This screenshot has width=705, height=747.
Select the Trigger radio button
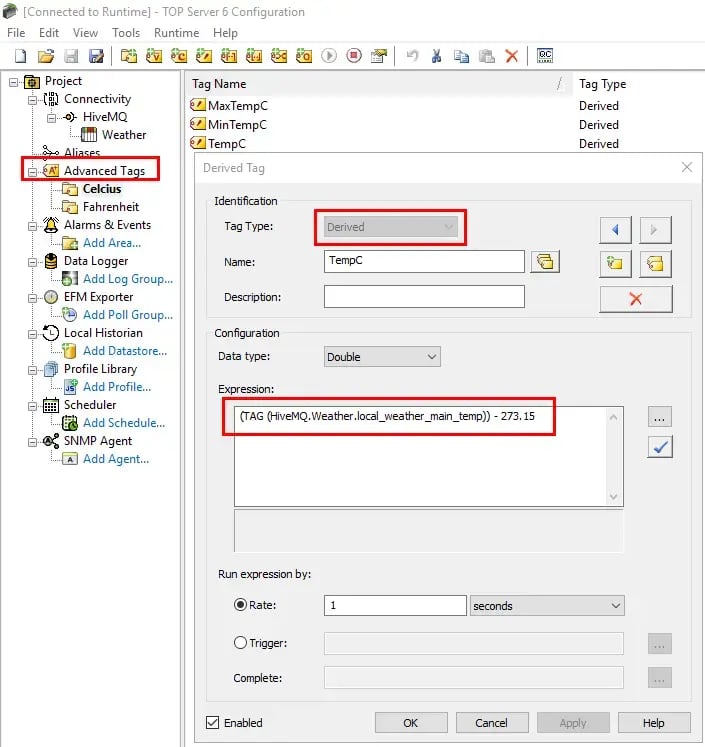(241, 643)
